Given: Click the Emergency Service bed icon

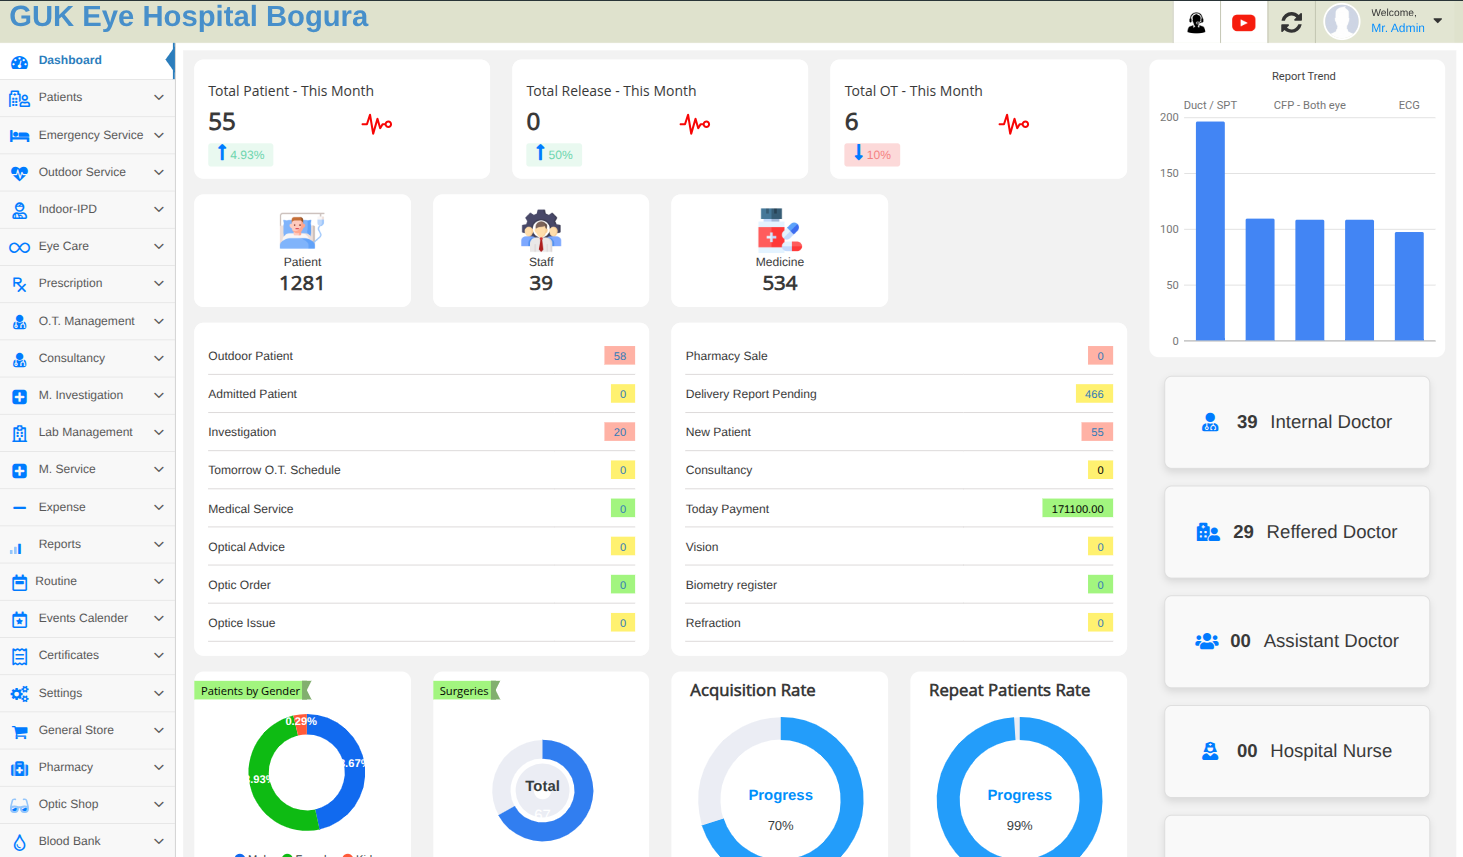Looking at the screenshot, I should pos(19,135).
